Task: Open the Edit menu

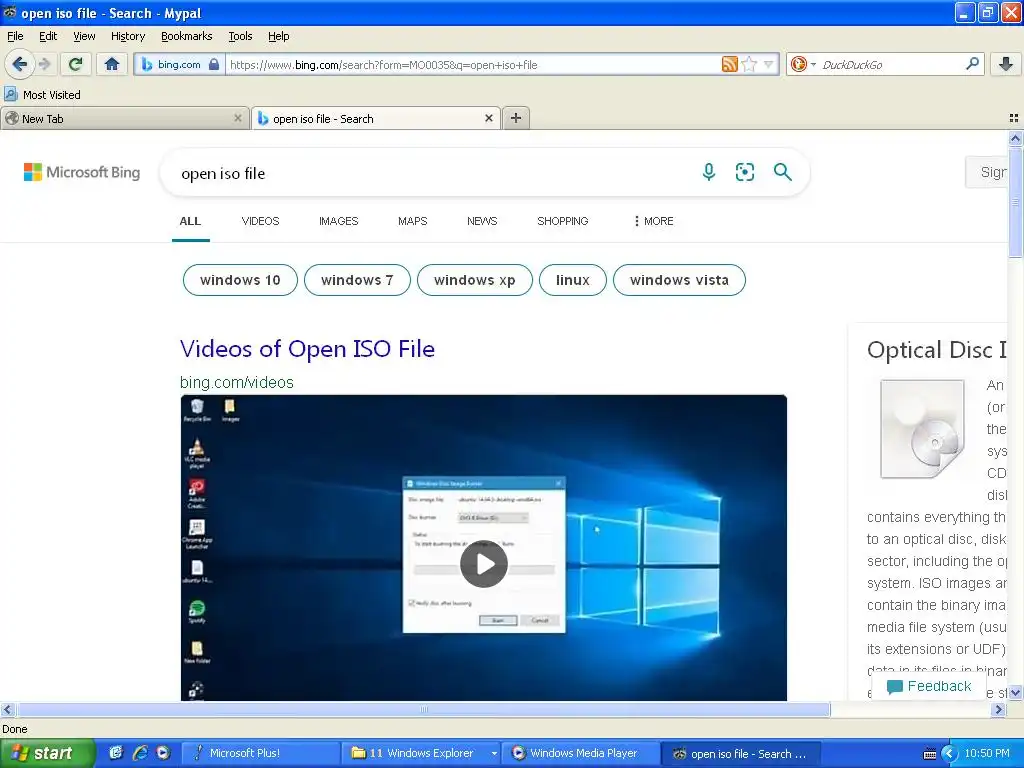Action: (x=48, y=36)
